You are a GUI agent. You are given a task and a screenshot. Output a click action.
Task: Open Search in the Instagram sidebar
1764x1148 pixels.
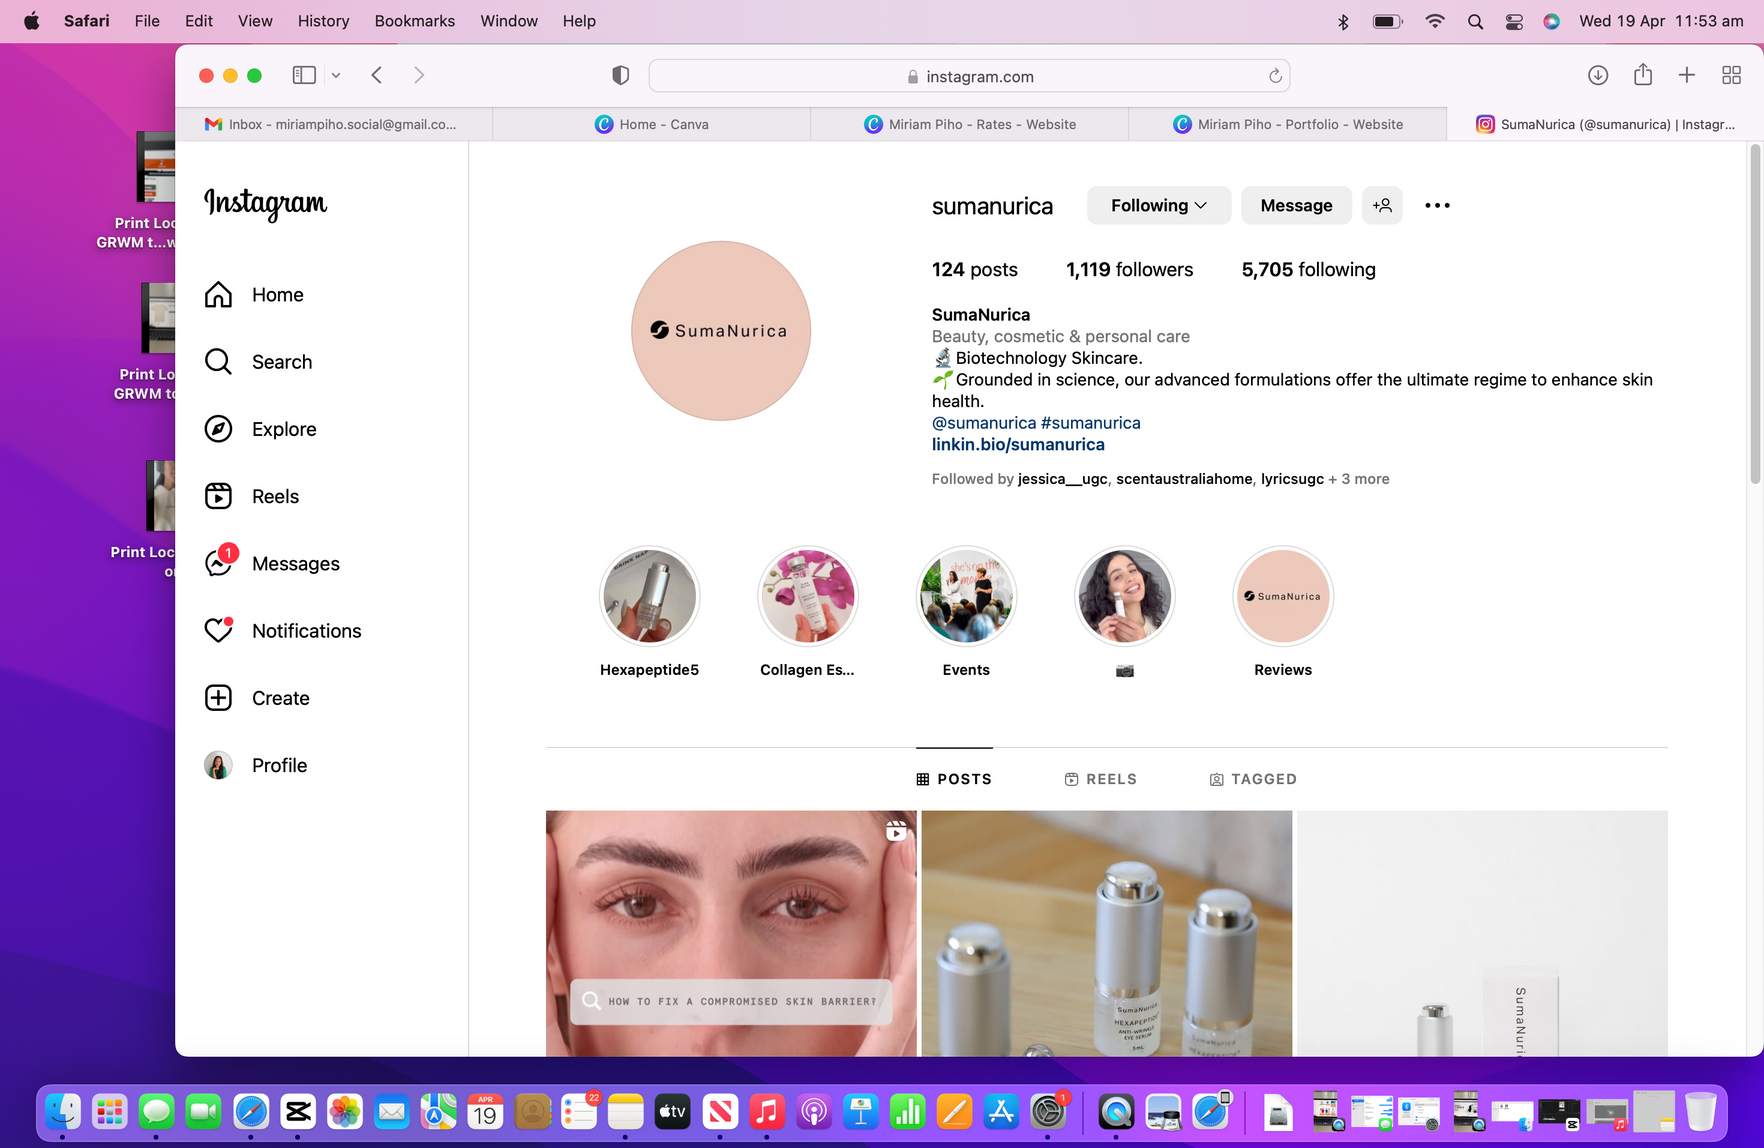tap(258, 362)
